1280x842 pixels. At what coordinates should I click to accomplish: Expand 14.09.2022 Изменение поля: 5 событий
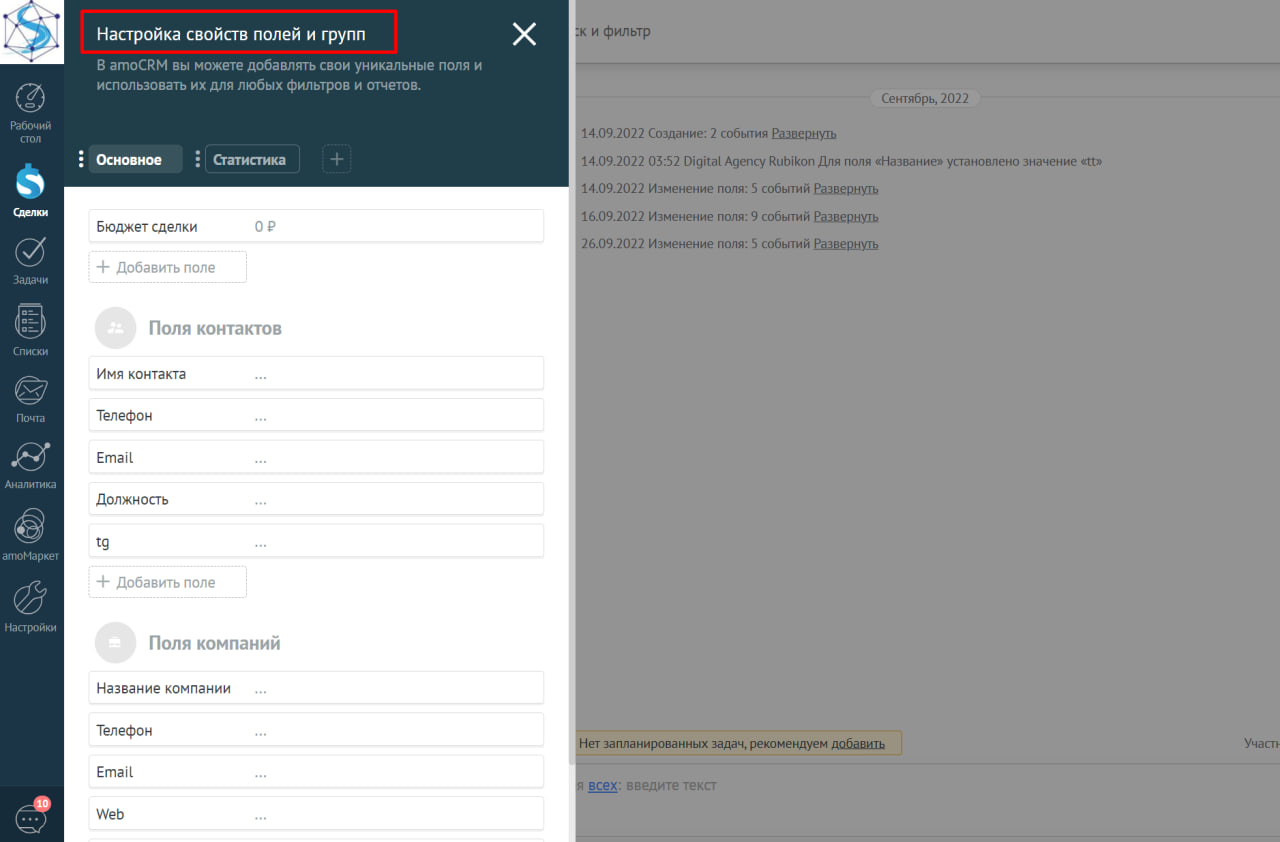(x=846, y=188)
